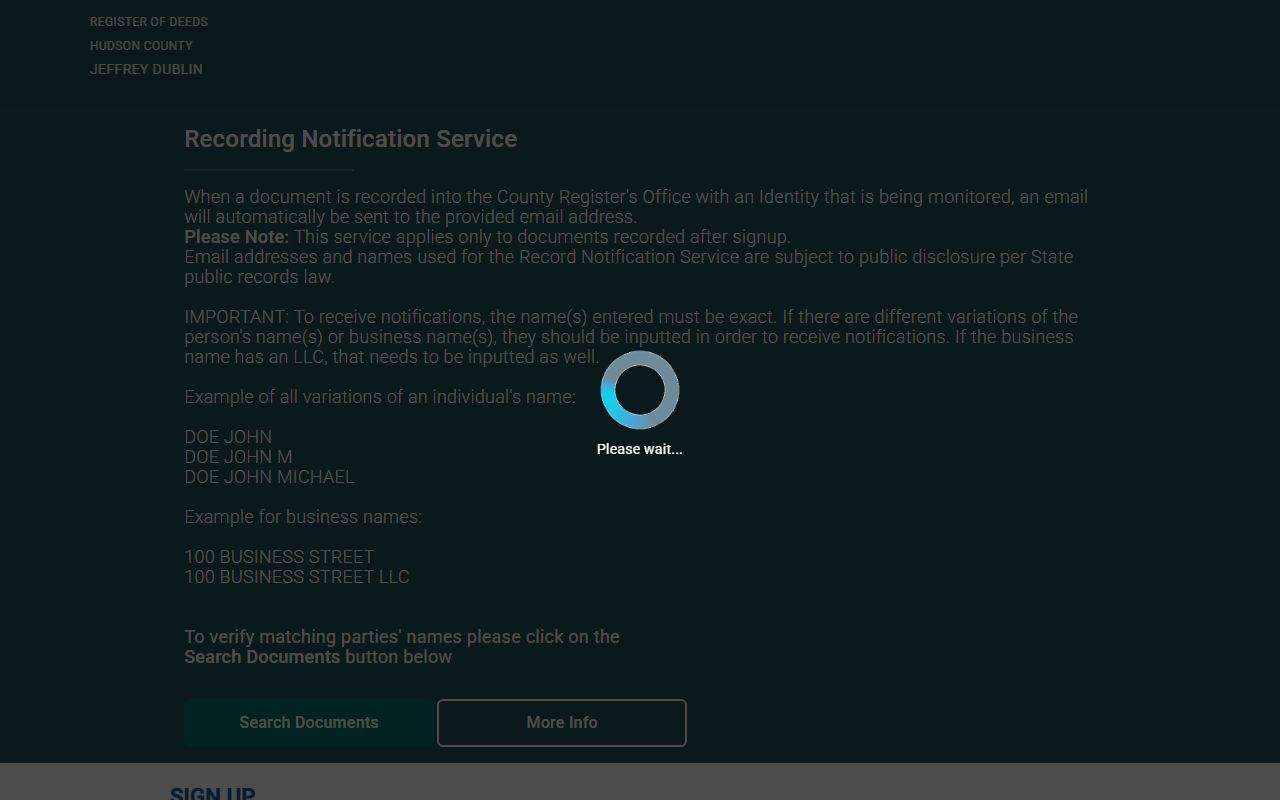Click the JEFFREY DUBLIN header text
Screen dimensions: 1280x800
[x=146, y=69]
